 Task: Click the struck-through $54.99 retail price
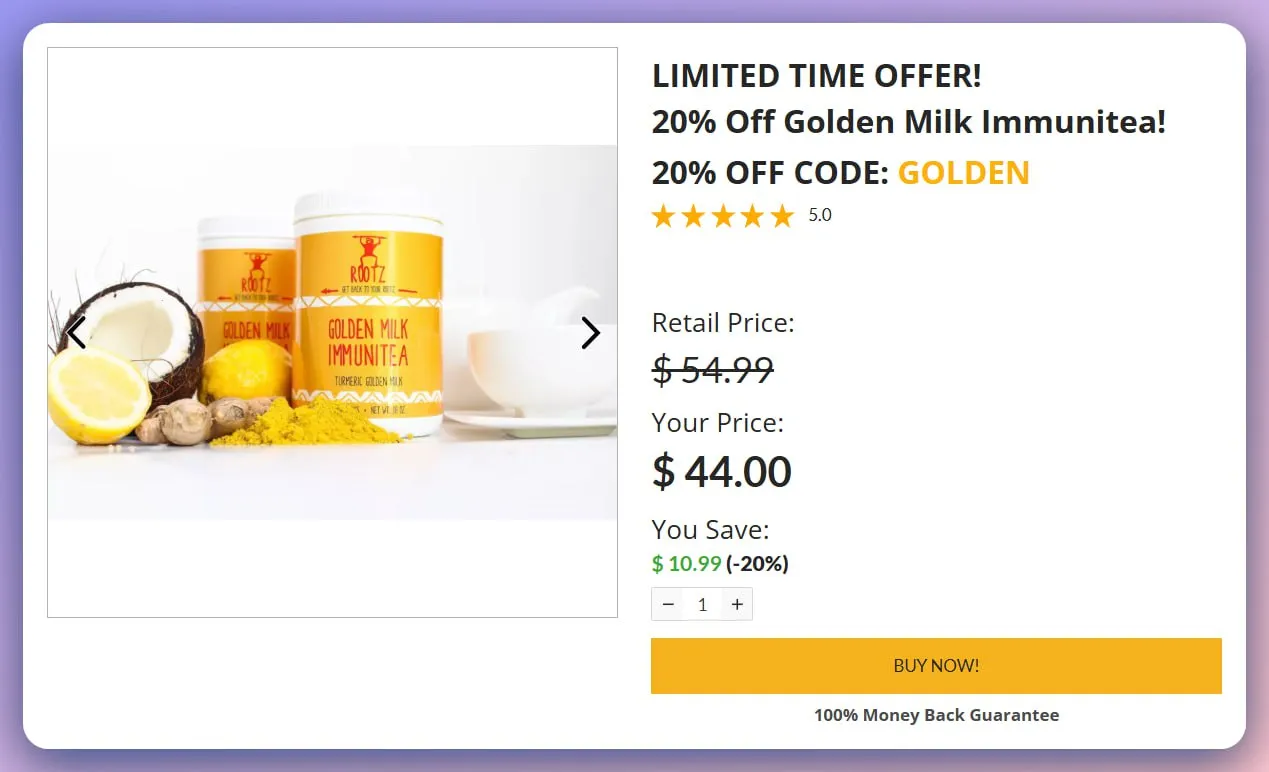tap(713, 370)
